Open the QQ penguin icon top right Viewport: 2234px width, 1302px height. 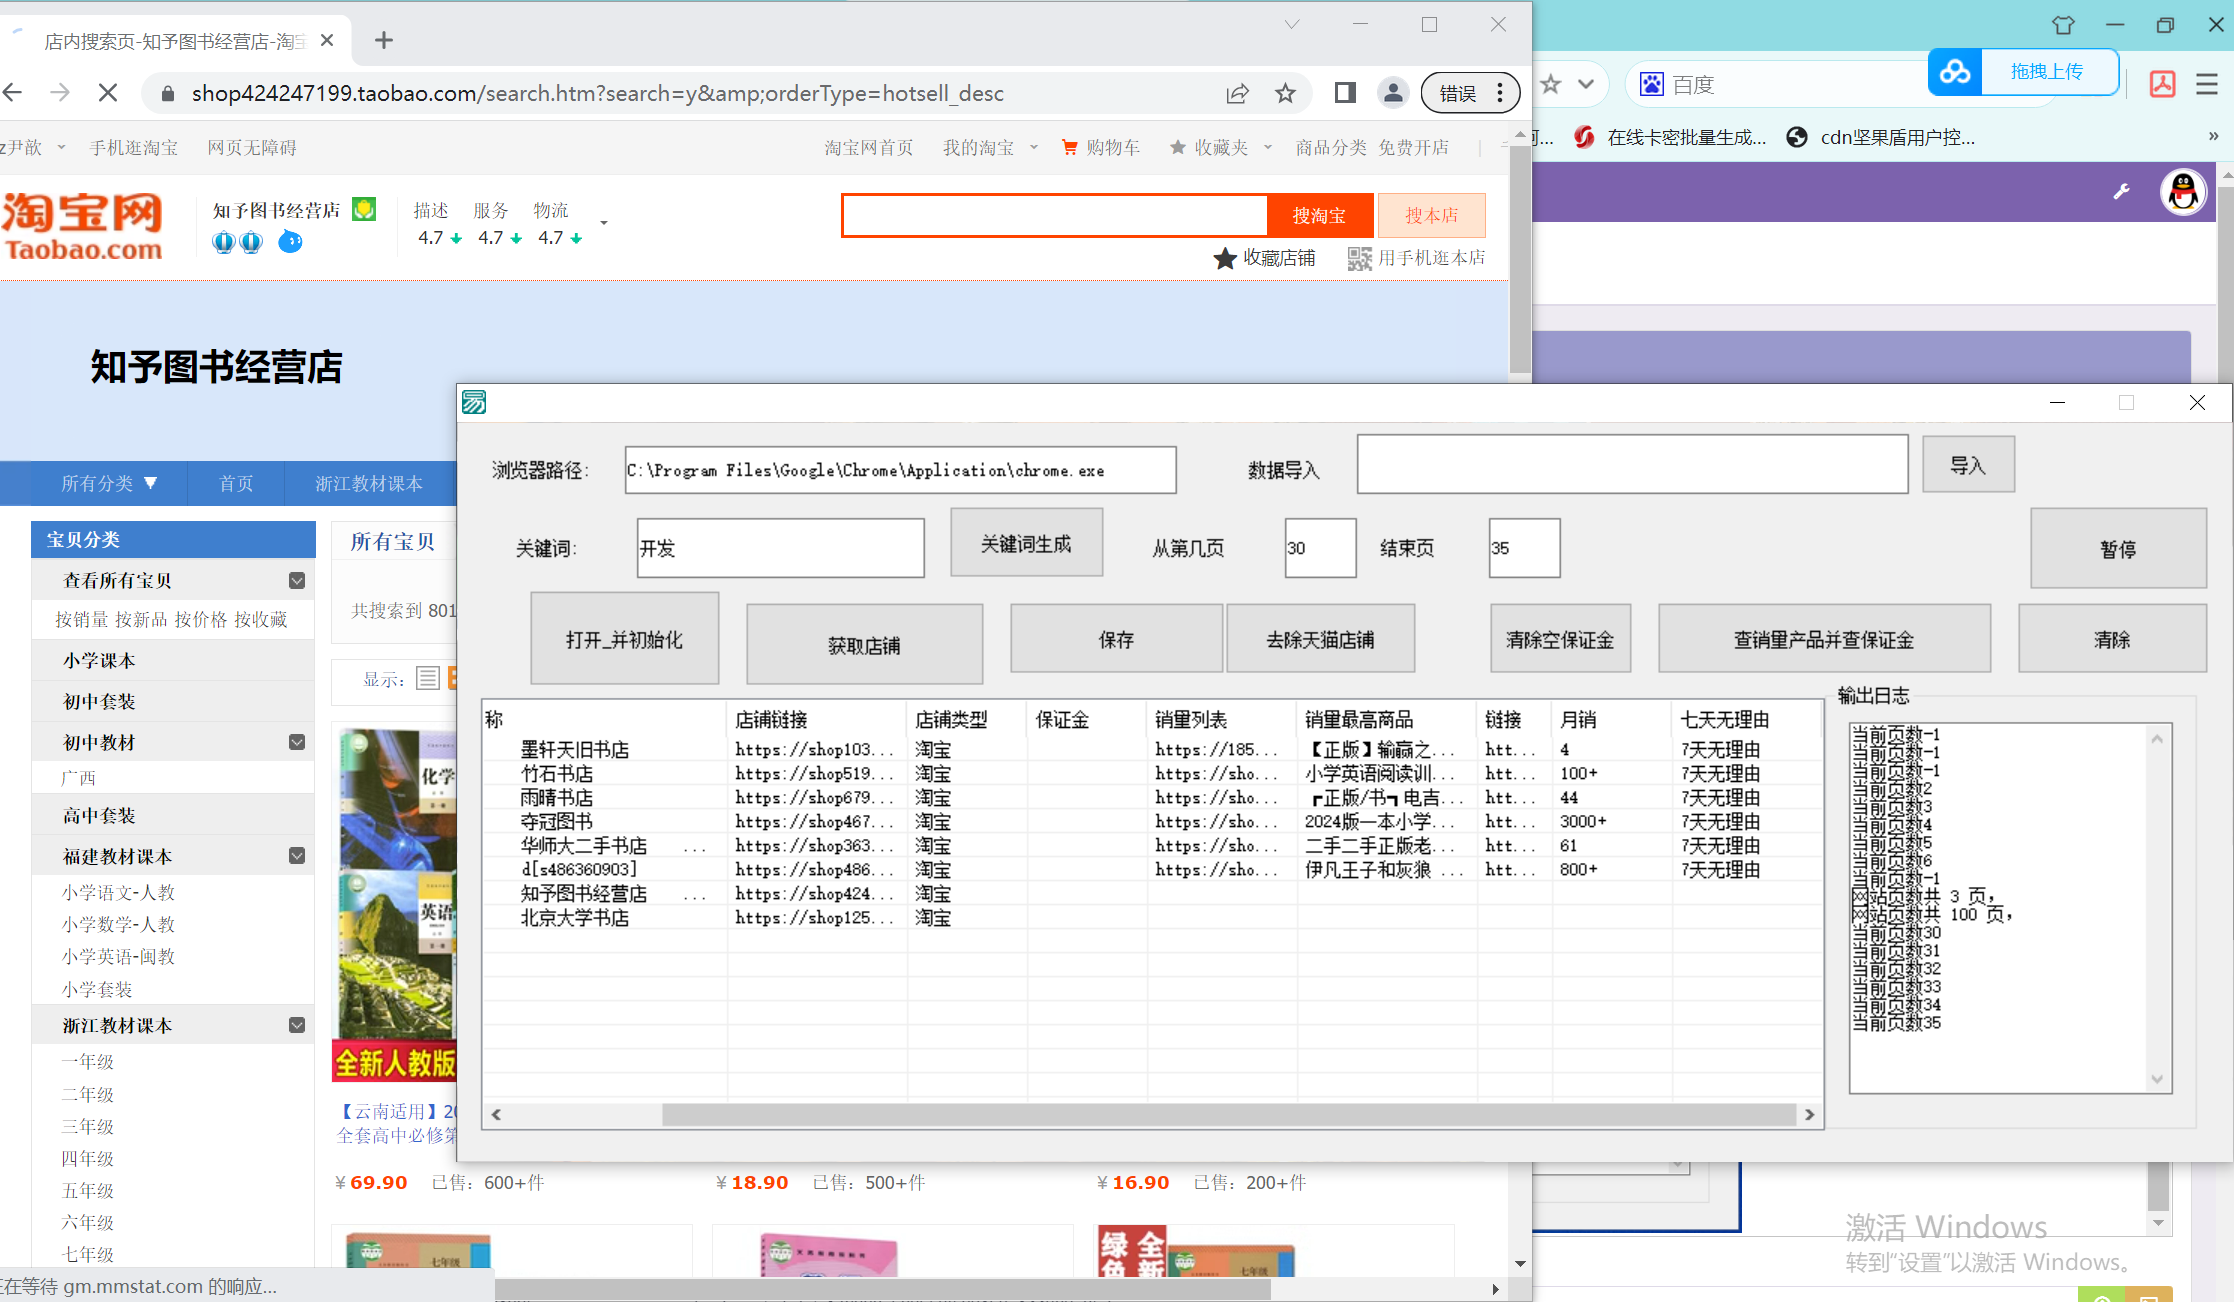(x=2183, y=192)
